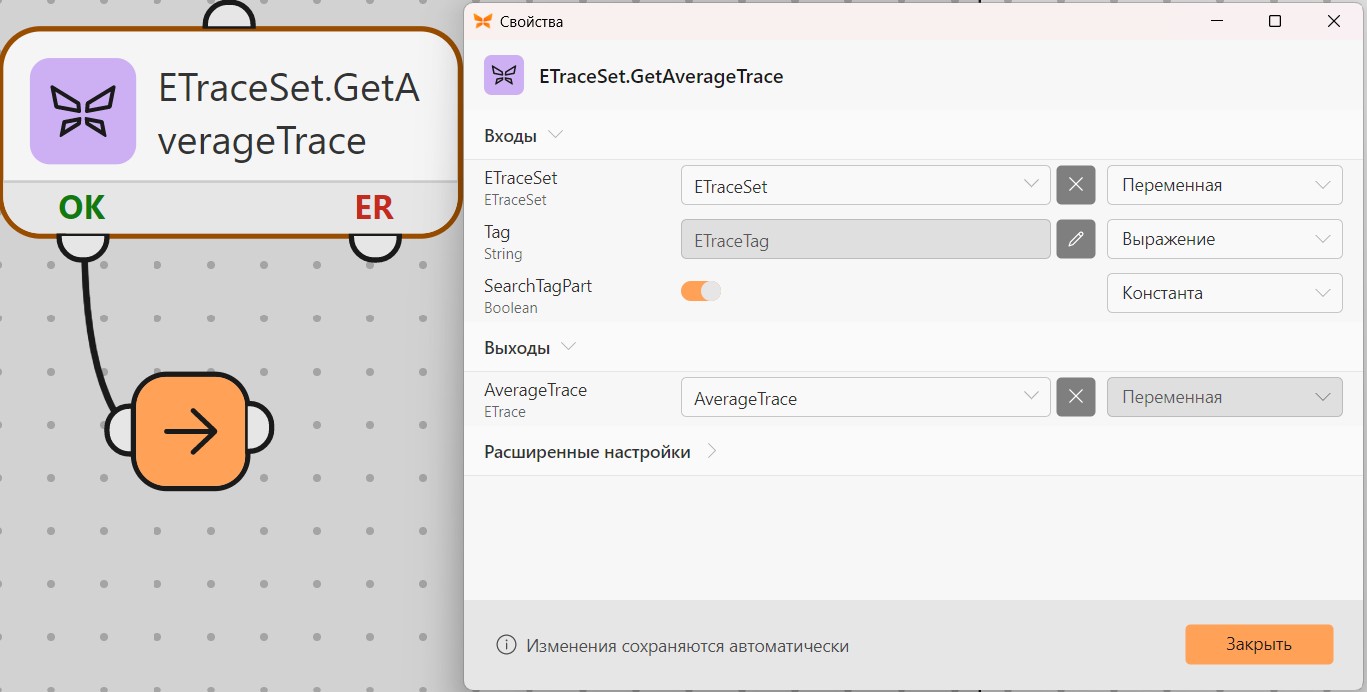
Task: Open the ETraceSet variable dropdown
Action: [866, 185]
